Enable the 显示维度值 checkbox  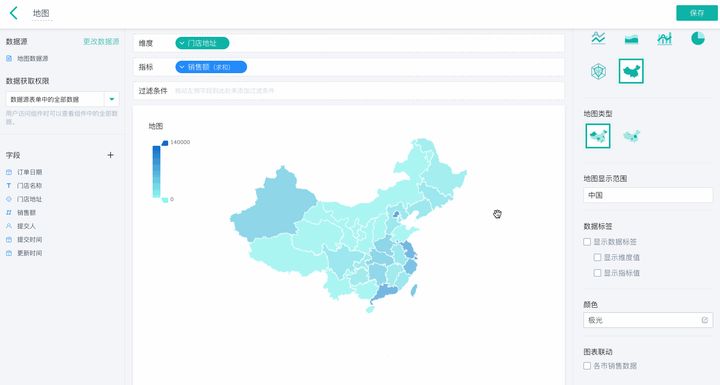pos(597,257)
